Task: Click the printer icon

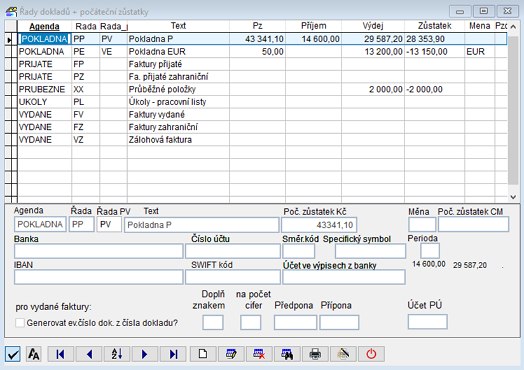Action: coord(315,354)
